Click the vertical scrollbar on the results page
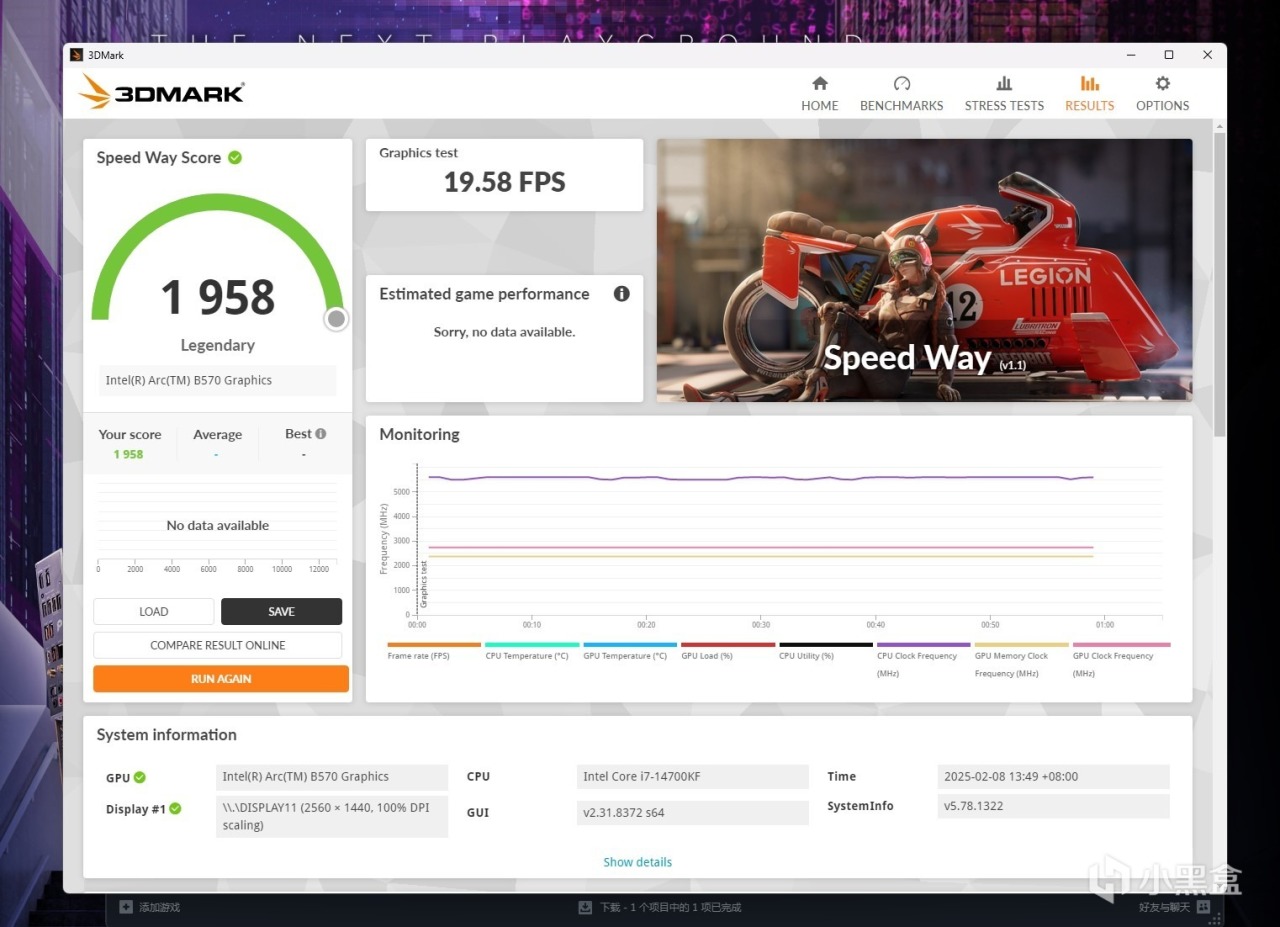1280x927 pixels. pos(1219,284)
